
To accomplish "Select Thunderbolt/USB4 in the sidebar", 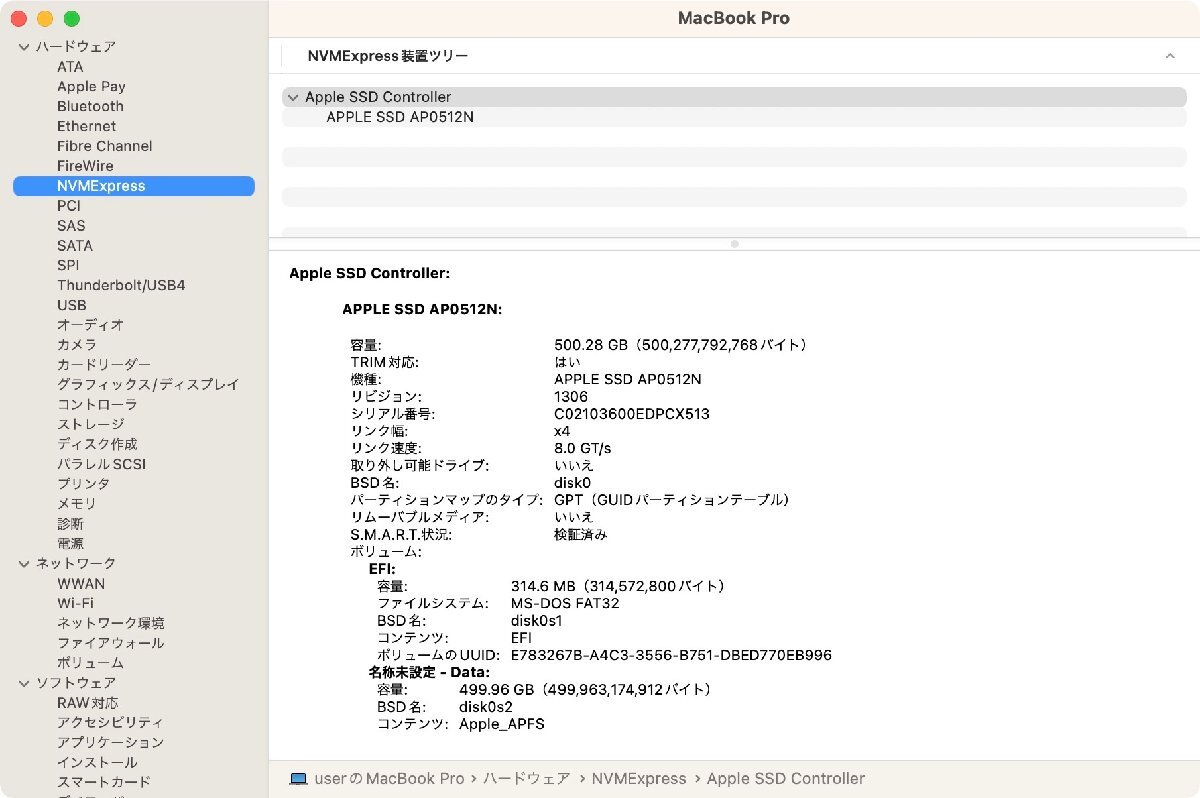I will [x=120, y=285].
